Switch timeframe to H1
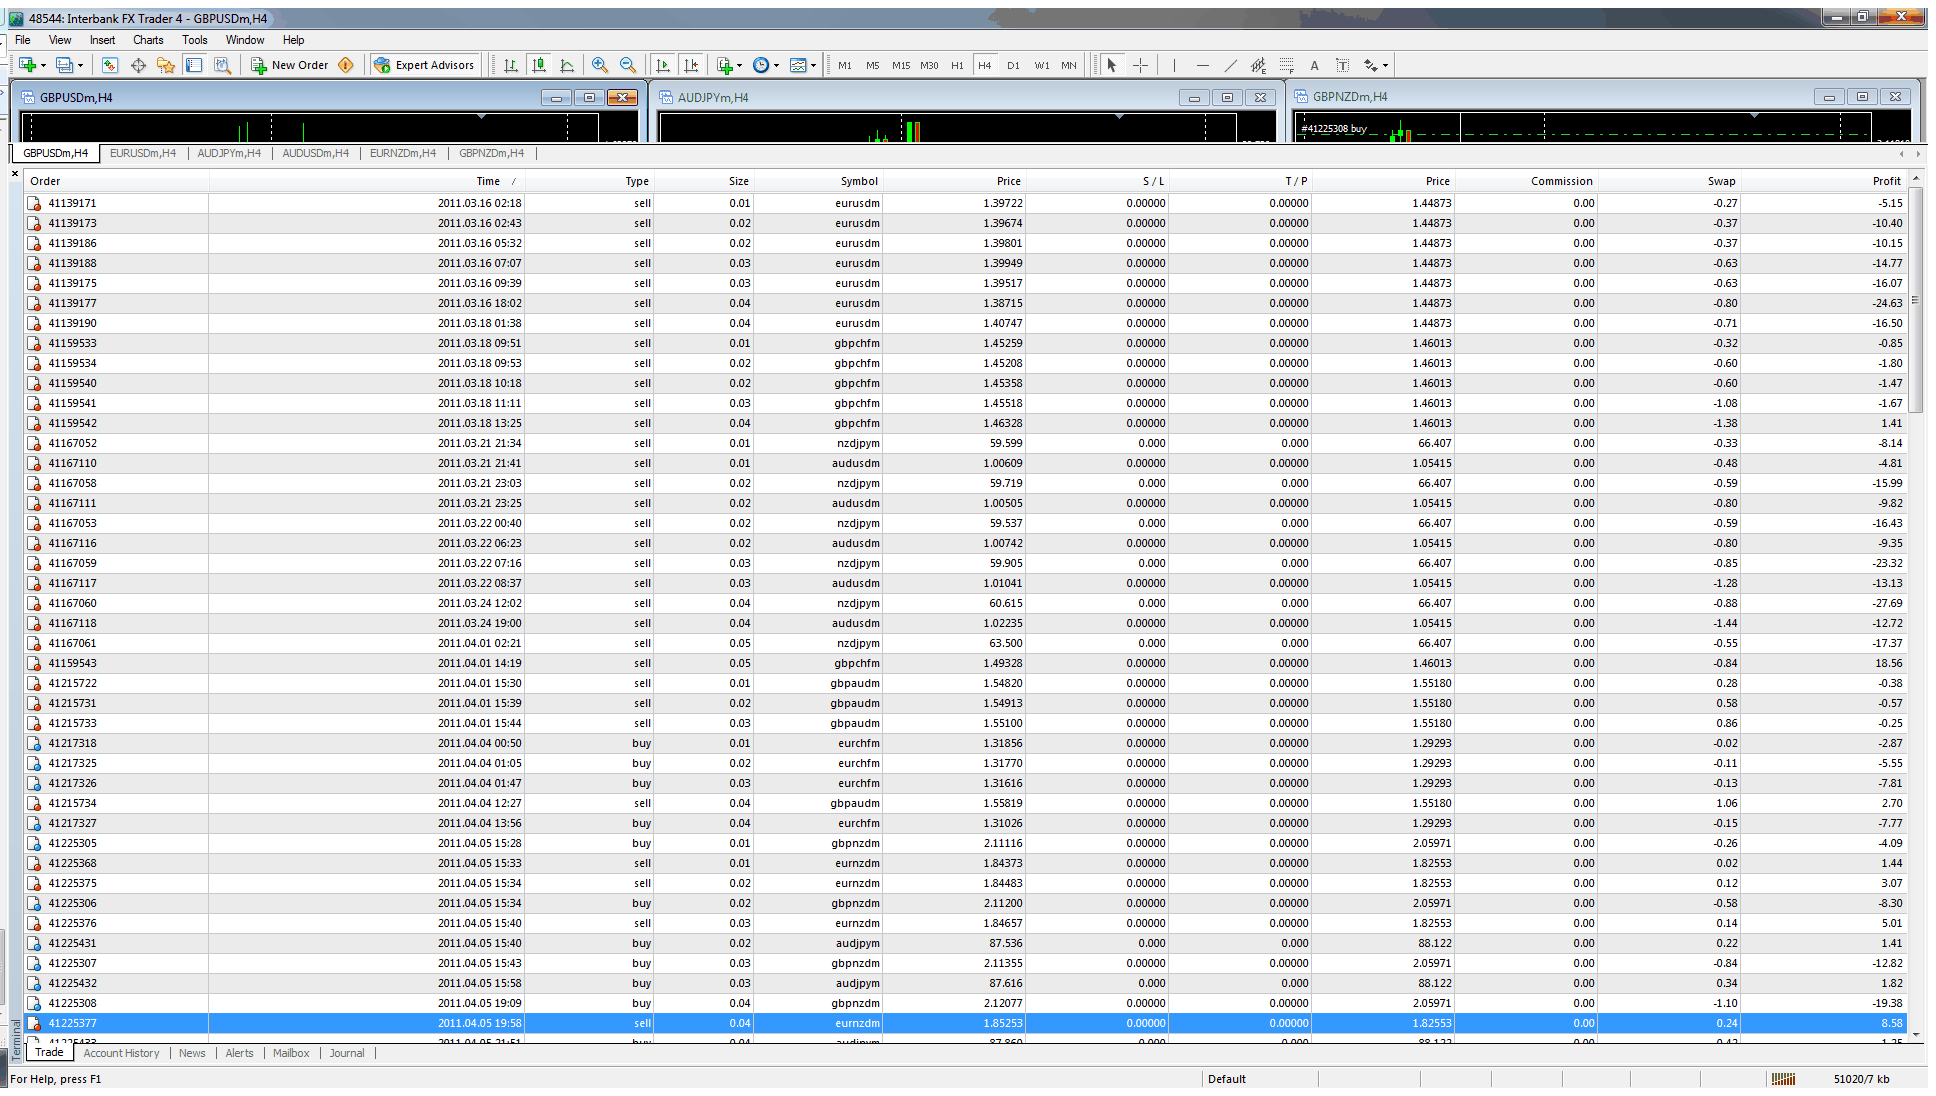Screen dimensions: 1936x1096 (x=957, y=65)
